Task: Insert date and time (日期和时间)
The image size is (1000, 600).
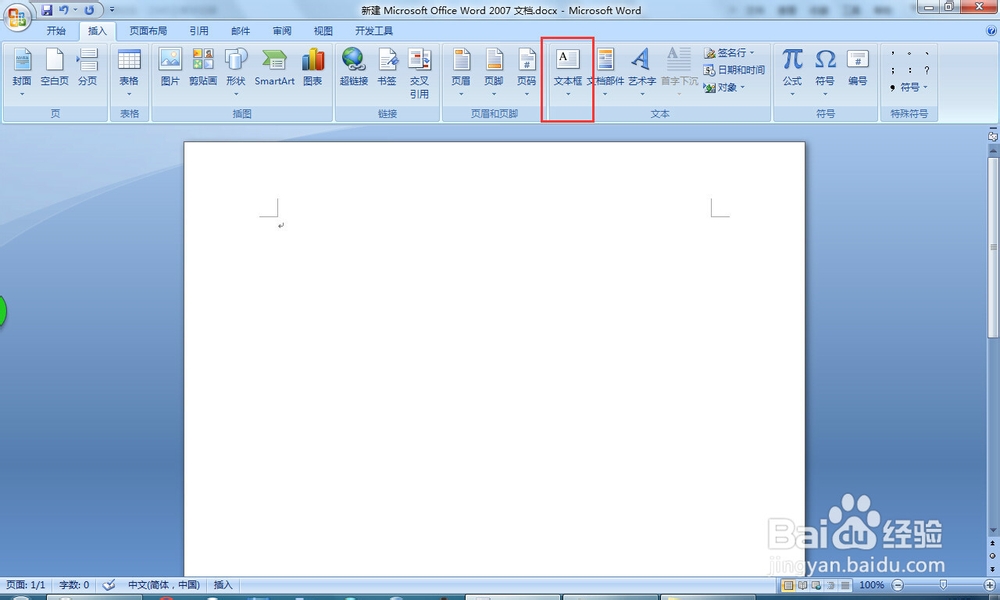Action: (734, 70)
